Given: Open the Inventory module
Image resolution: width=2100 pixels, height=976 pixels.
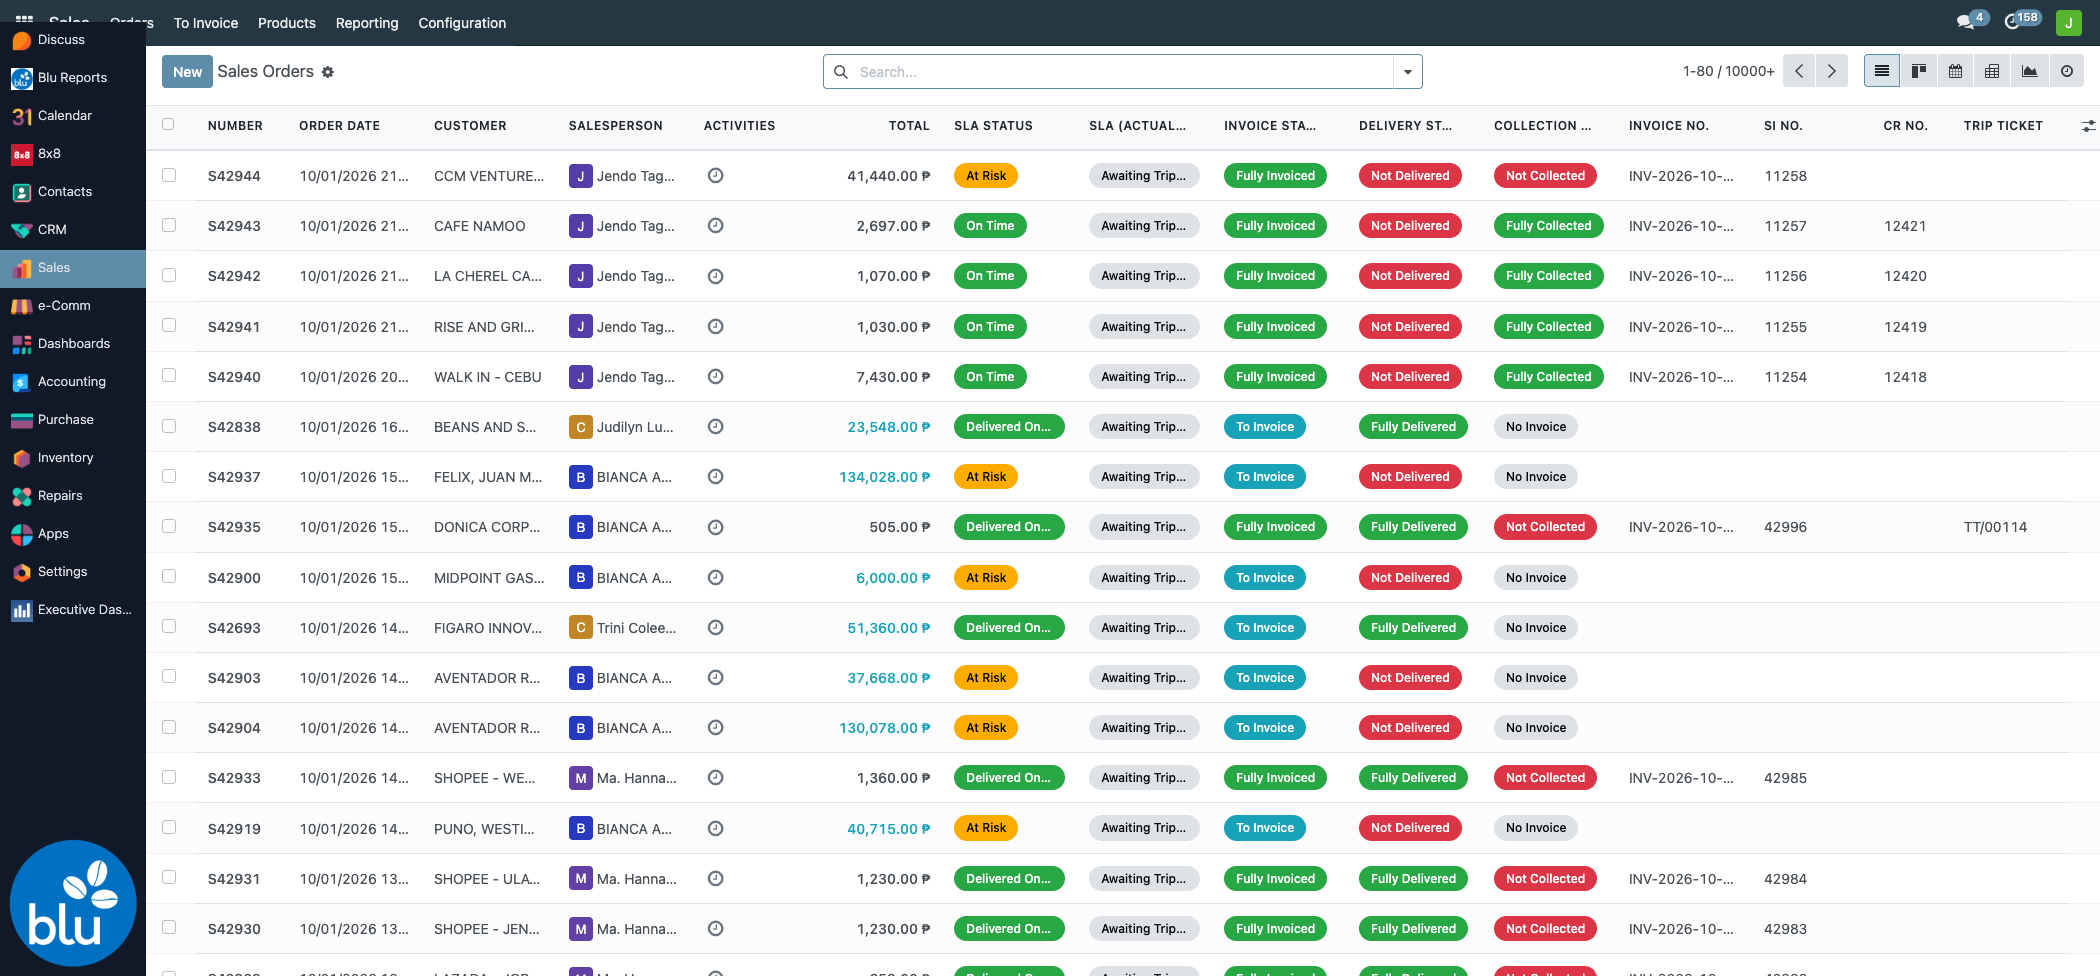Looking at the screenshot, I should (72, 458).
